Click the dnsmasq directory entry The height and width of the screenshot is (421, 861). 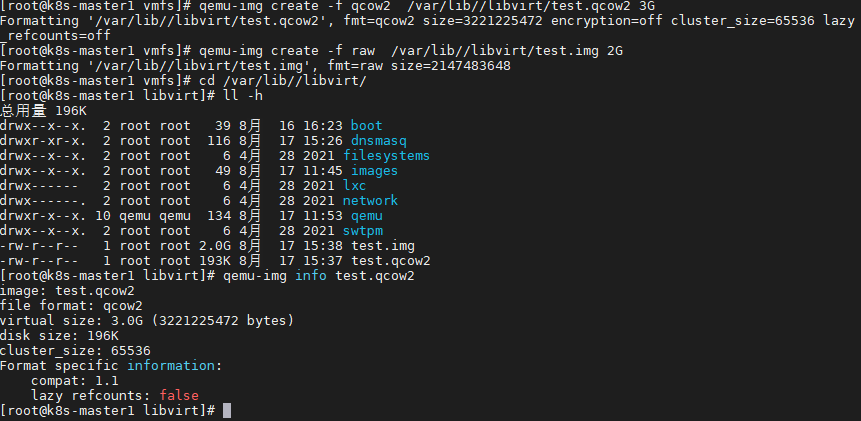[379, 141]
